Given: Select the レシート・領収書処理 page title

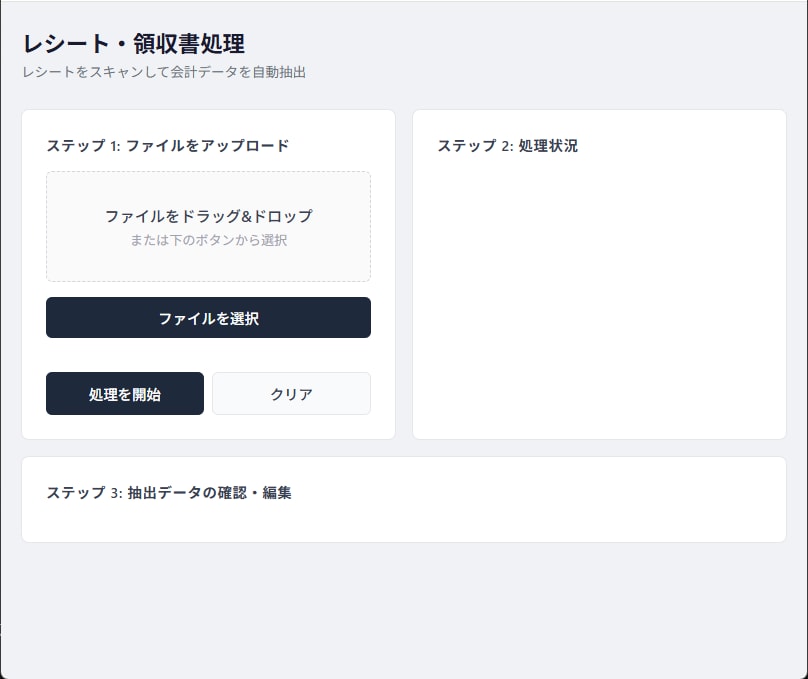Looking at the screenshot, I should pos(134,43).
